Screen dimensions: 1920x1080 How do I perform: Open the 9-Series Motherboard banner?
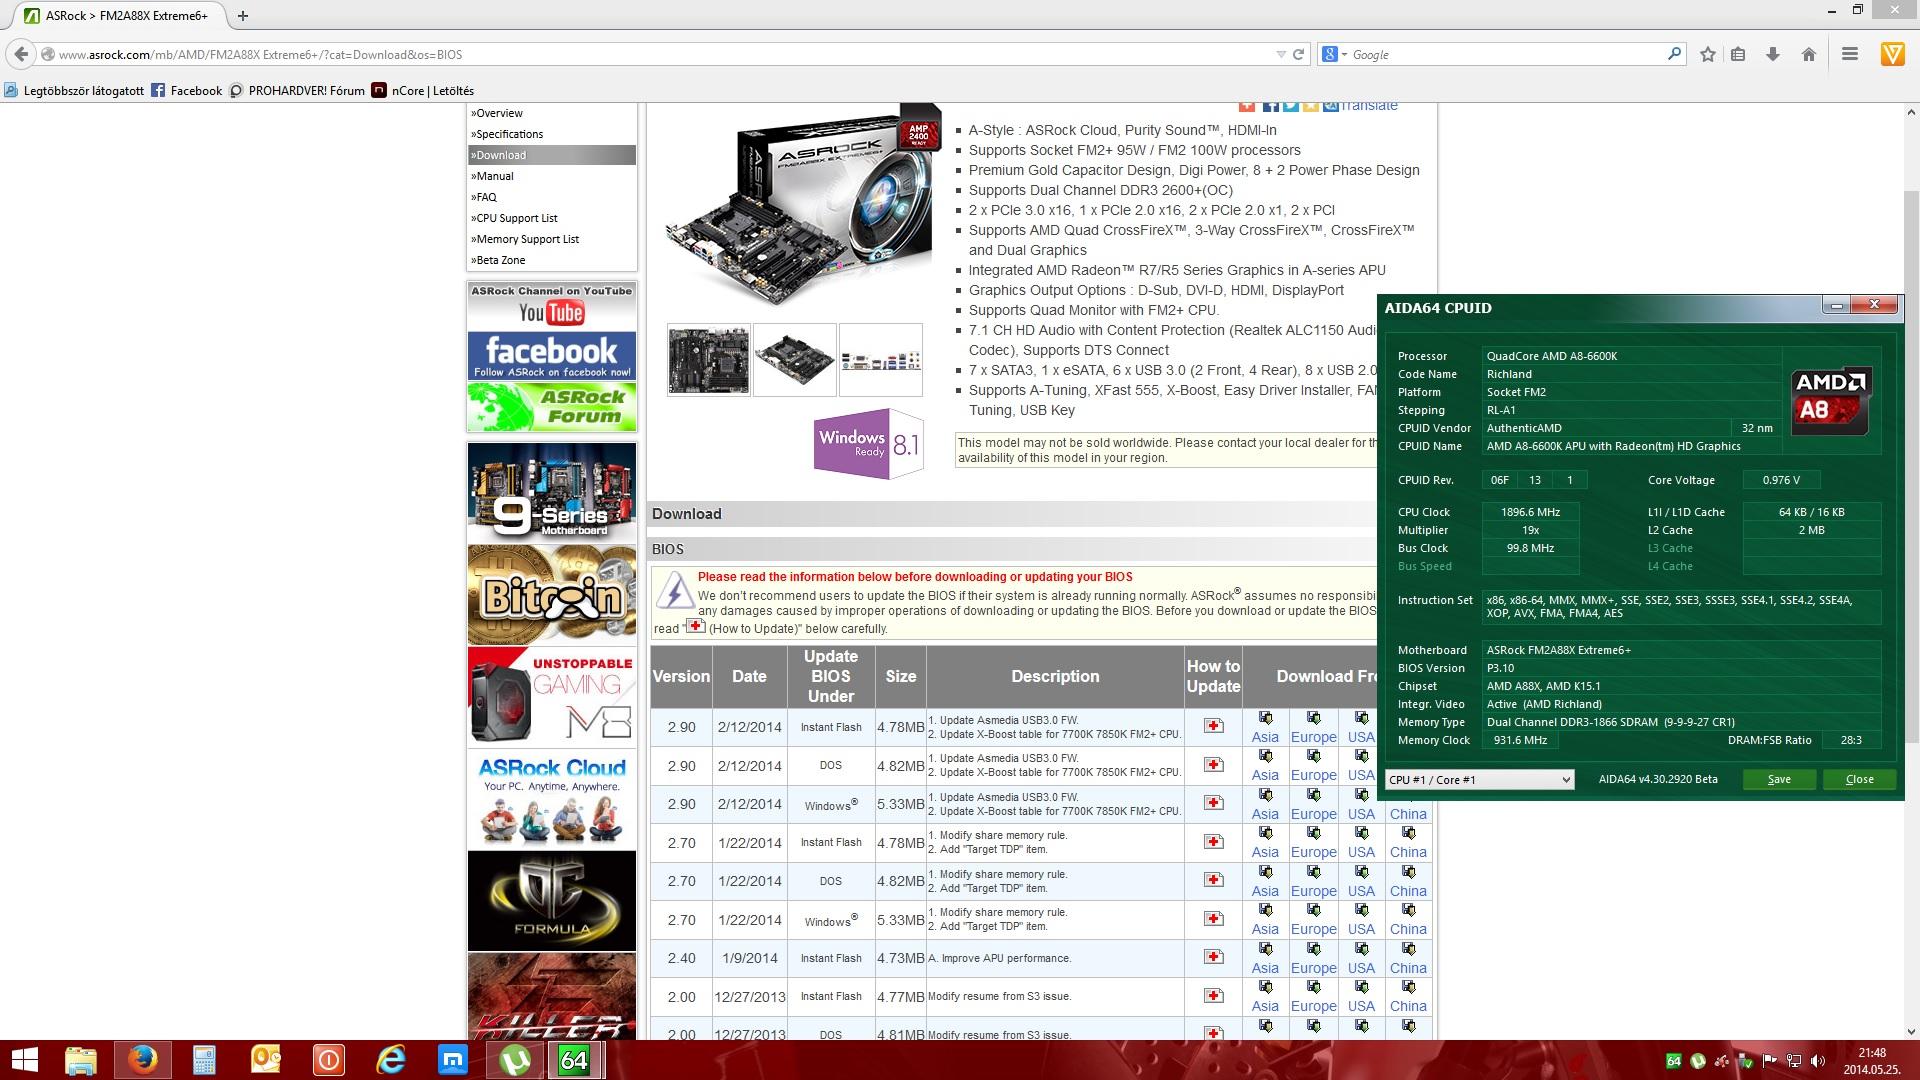pos(551,493)
